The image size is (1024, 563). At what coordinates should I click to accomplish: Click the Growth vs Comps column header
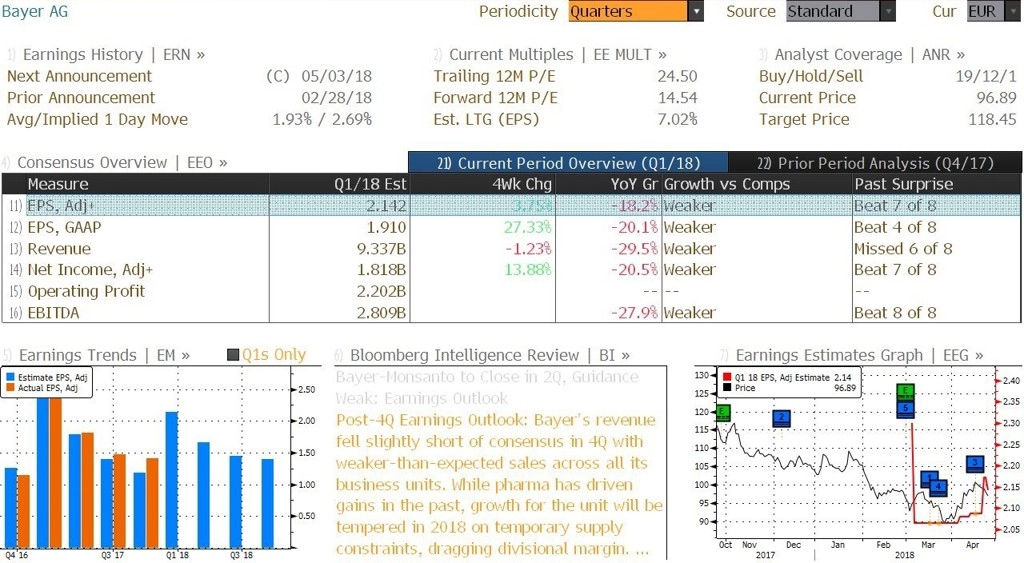pyautogui.click(x=757, y=184)
